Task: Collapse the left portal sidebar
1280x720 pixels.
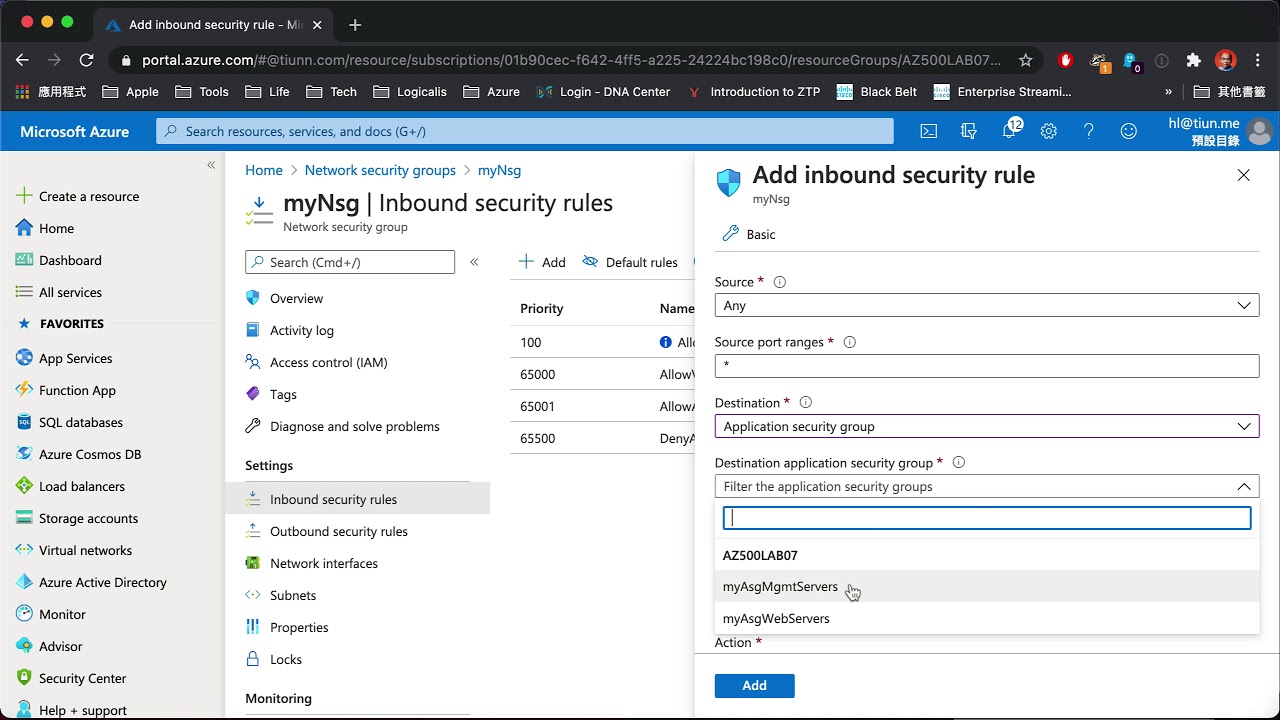Action: tap(211, 165)
